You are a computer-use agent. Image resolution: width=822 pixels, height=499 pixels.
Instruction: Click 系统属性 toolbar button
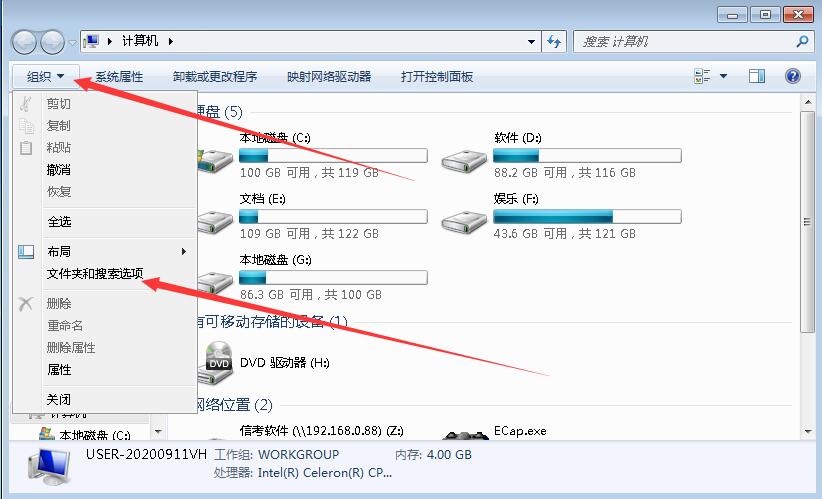(x=119, y=77)
